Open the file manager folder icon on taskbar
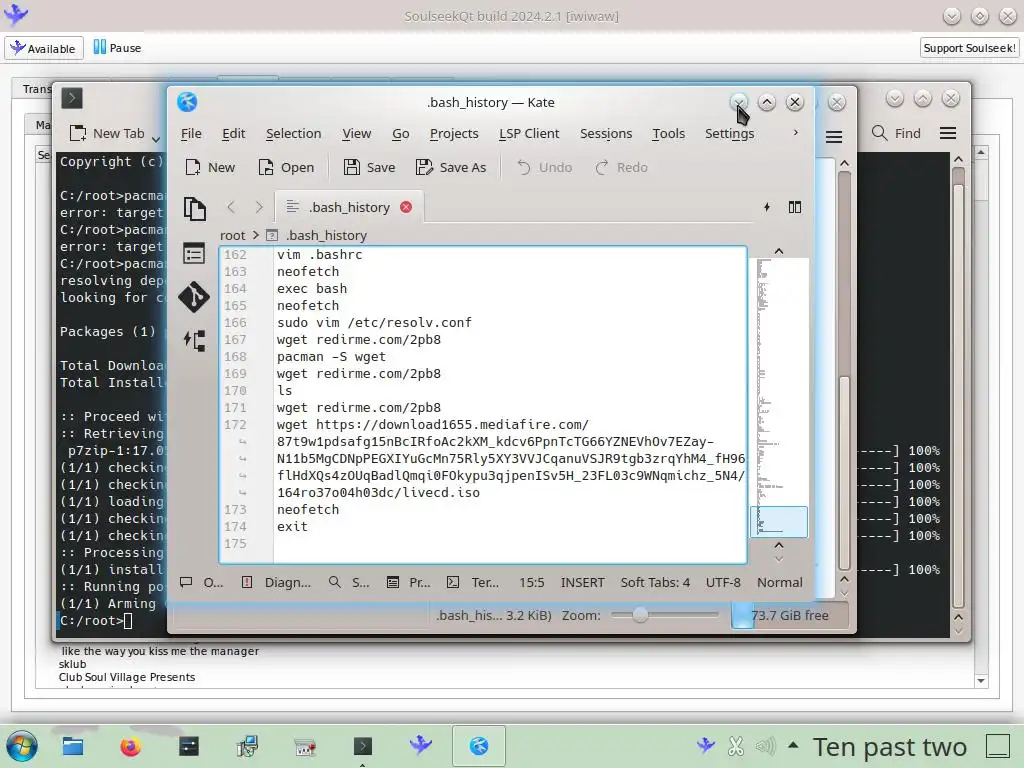The width and height of the screenshot is (1024, 768). point(72,746)
